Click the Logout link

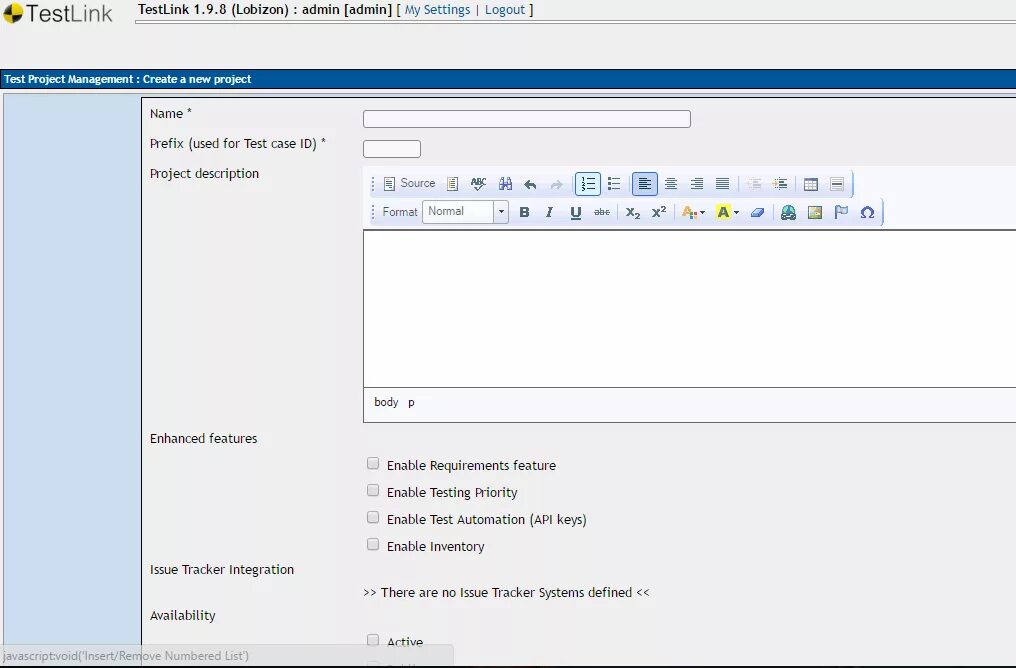[505, 10]
